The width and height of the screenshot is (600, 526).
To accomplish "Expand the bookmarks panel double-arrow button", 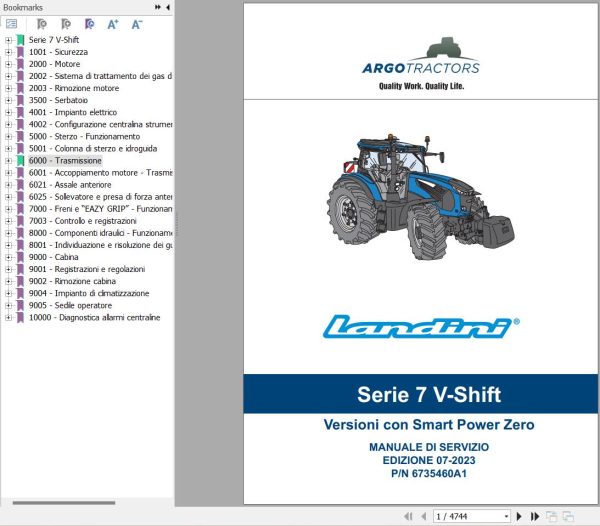I will click(x=158, y=7).
